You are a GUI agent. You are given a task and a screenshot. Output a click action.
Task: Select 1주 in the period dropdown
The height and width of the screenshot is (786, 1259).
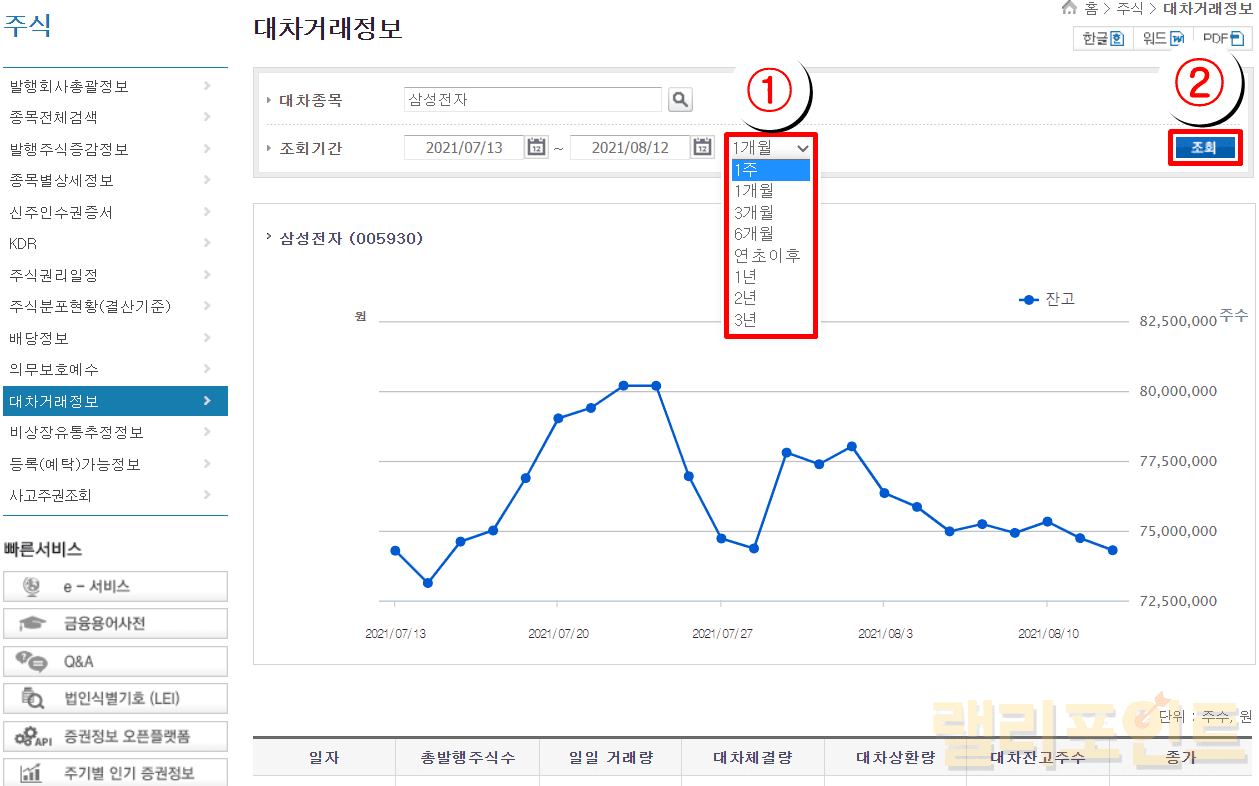(x=770, y=170)
